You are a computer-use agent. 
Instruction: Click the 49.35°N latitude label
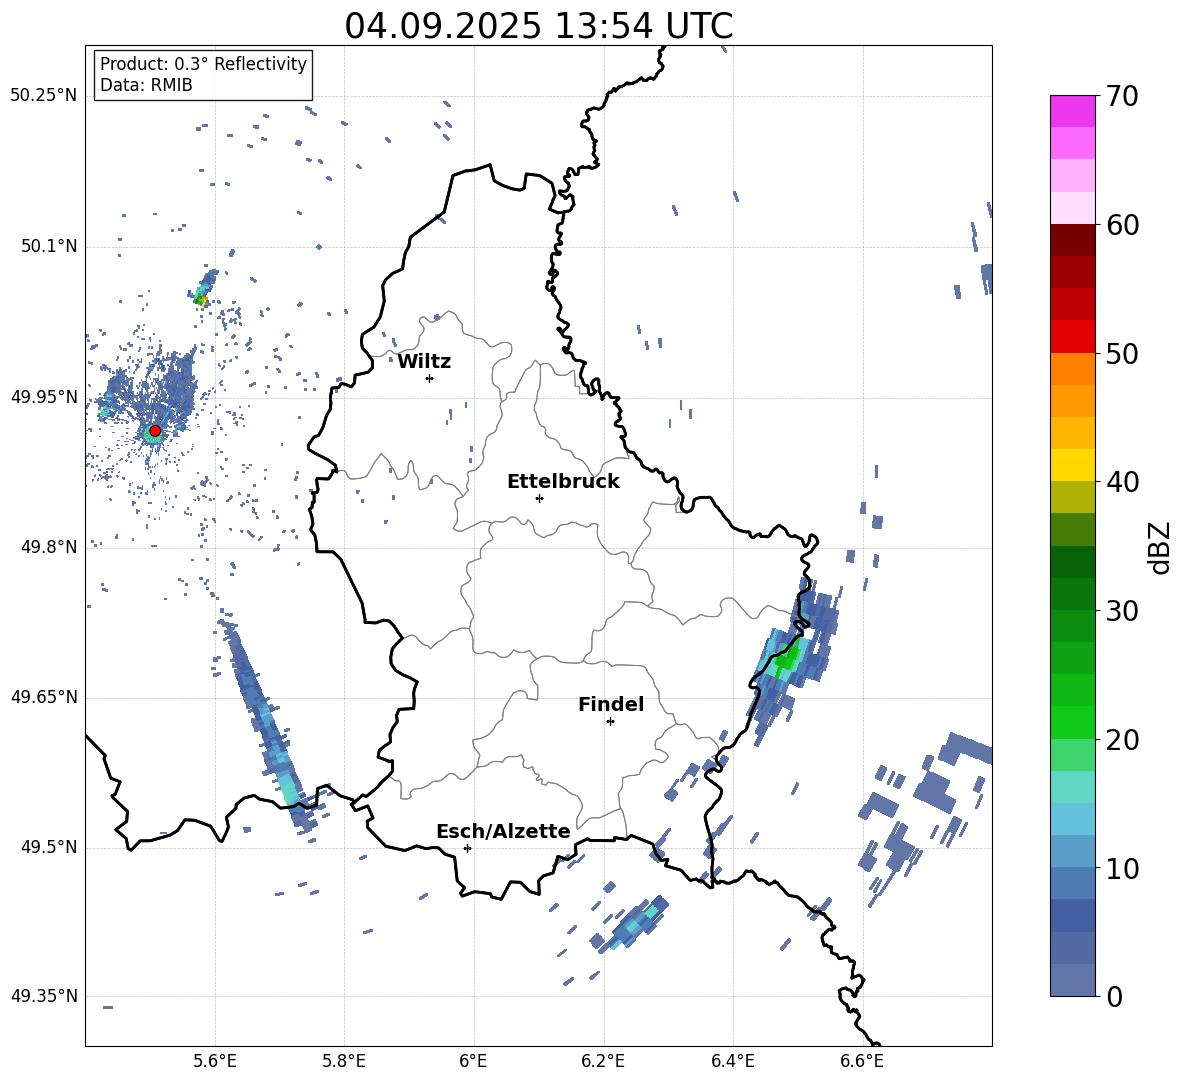click(44, 996)
